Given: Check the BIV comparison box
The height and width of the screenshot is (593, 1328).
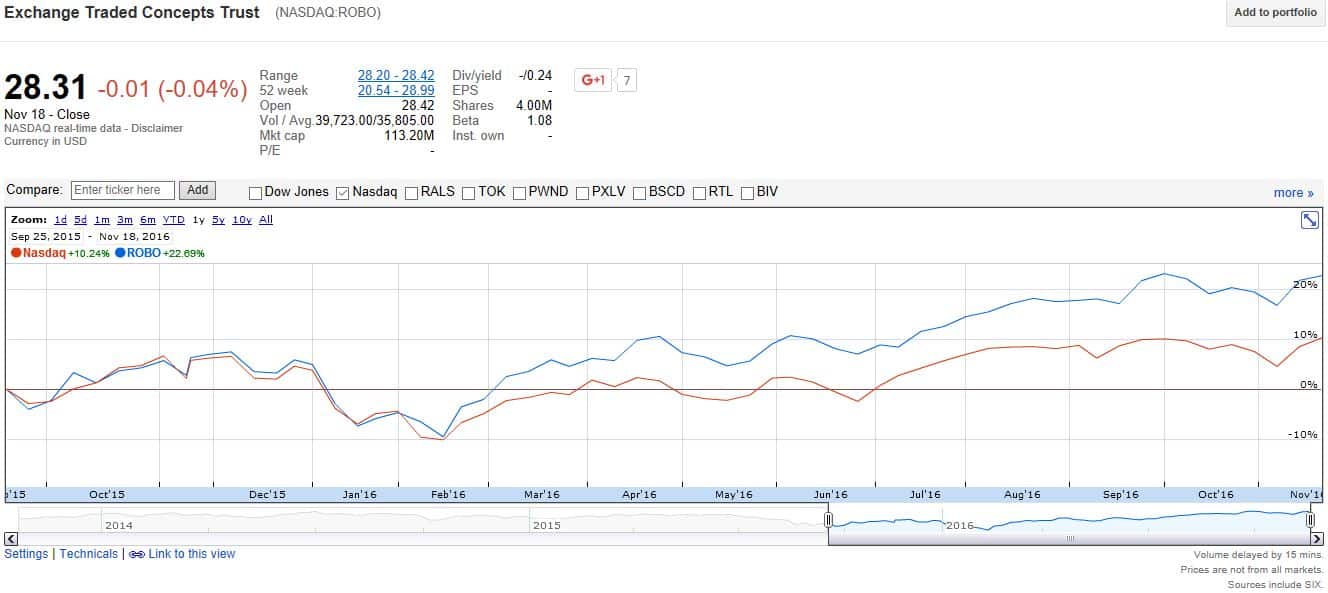Looking at the screenshot, I should tap(747, 192).
